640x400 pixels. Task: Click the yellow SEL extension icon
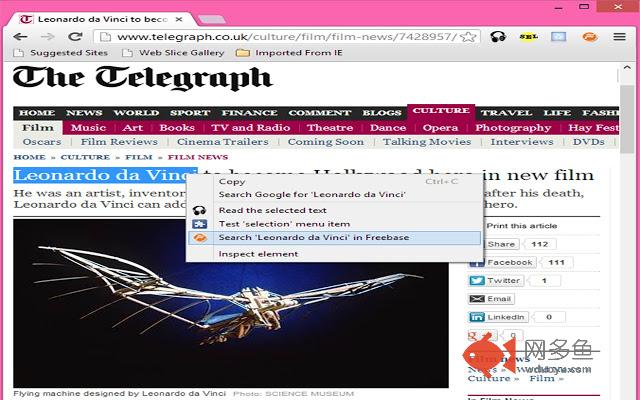528,37
